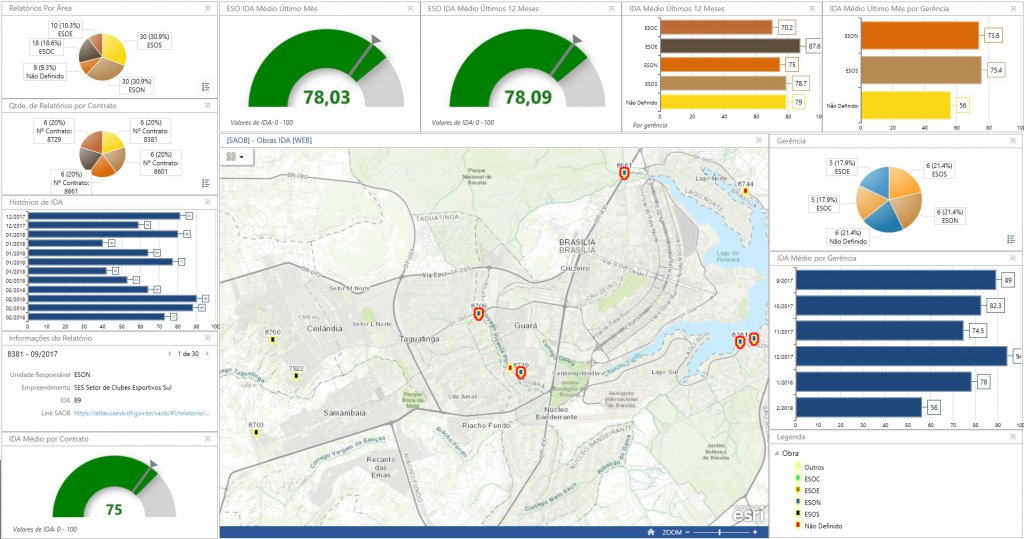The image size is (1024, 539).
Task: Adjust the map zoom slider handle
Action: point(719,532)
